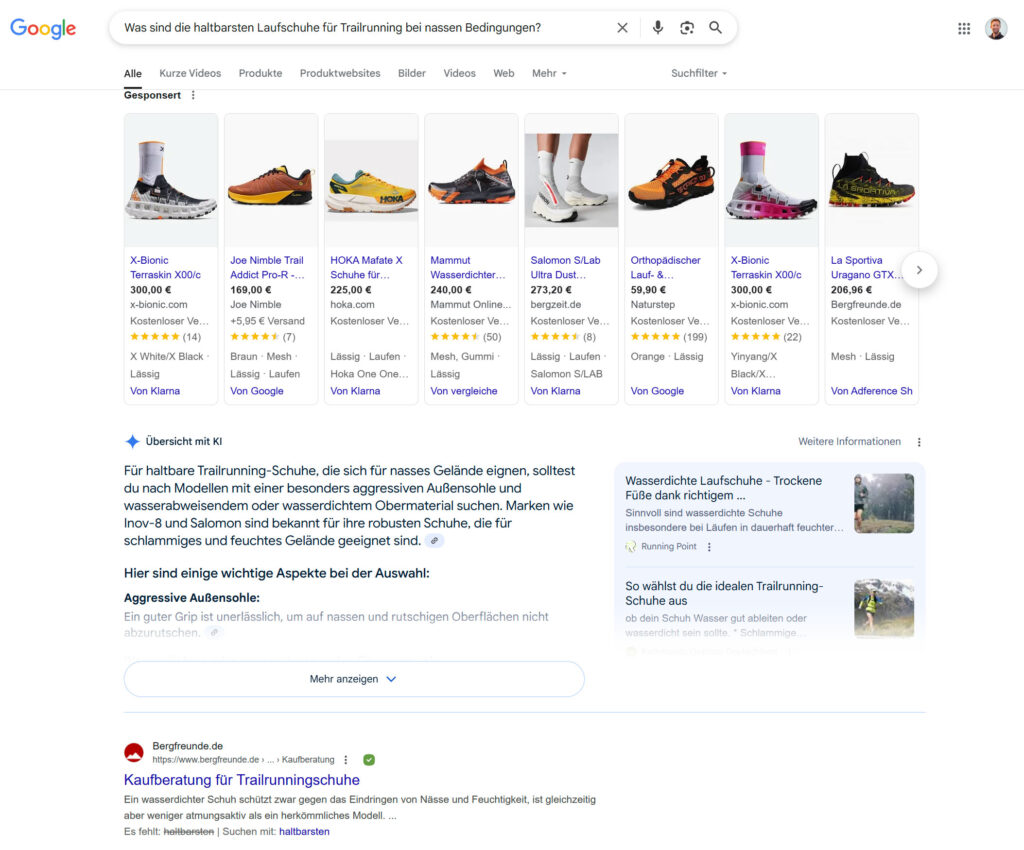Open Joe Nimble Trail Addict shoe image

271,180
